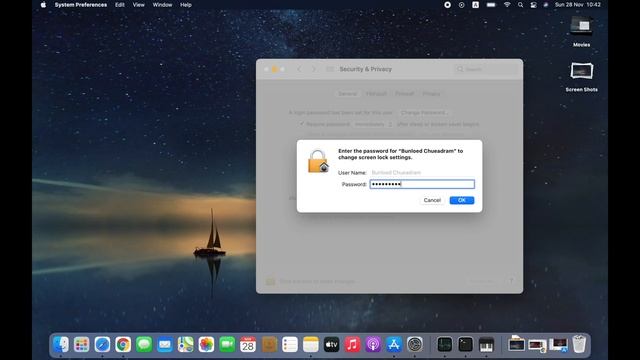
Task: Launch FaceTime from the dock
Action: [227, 344]
